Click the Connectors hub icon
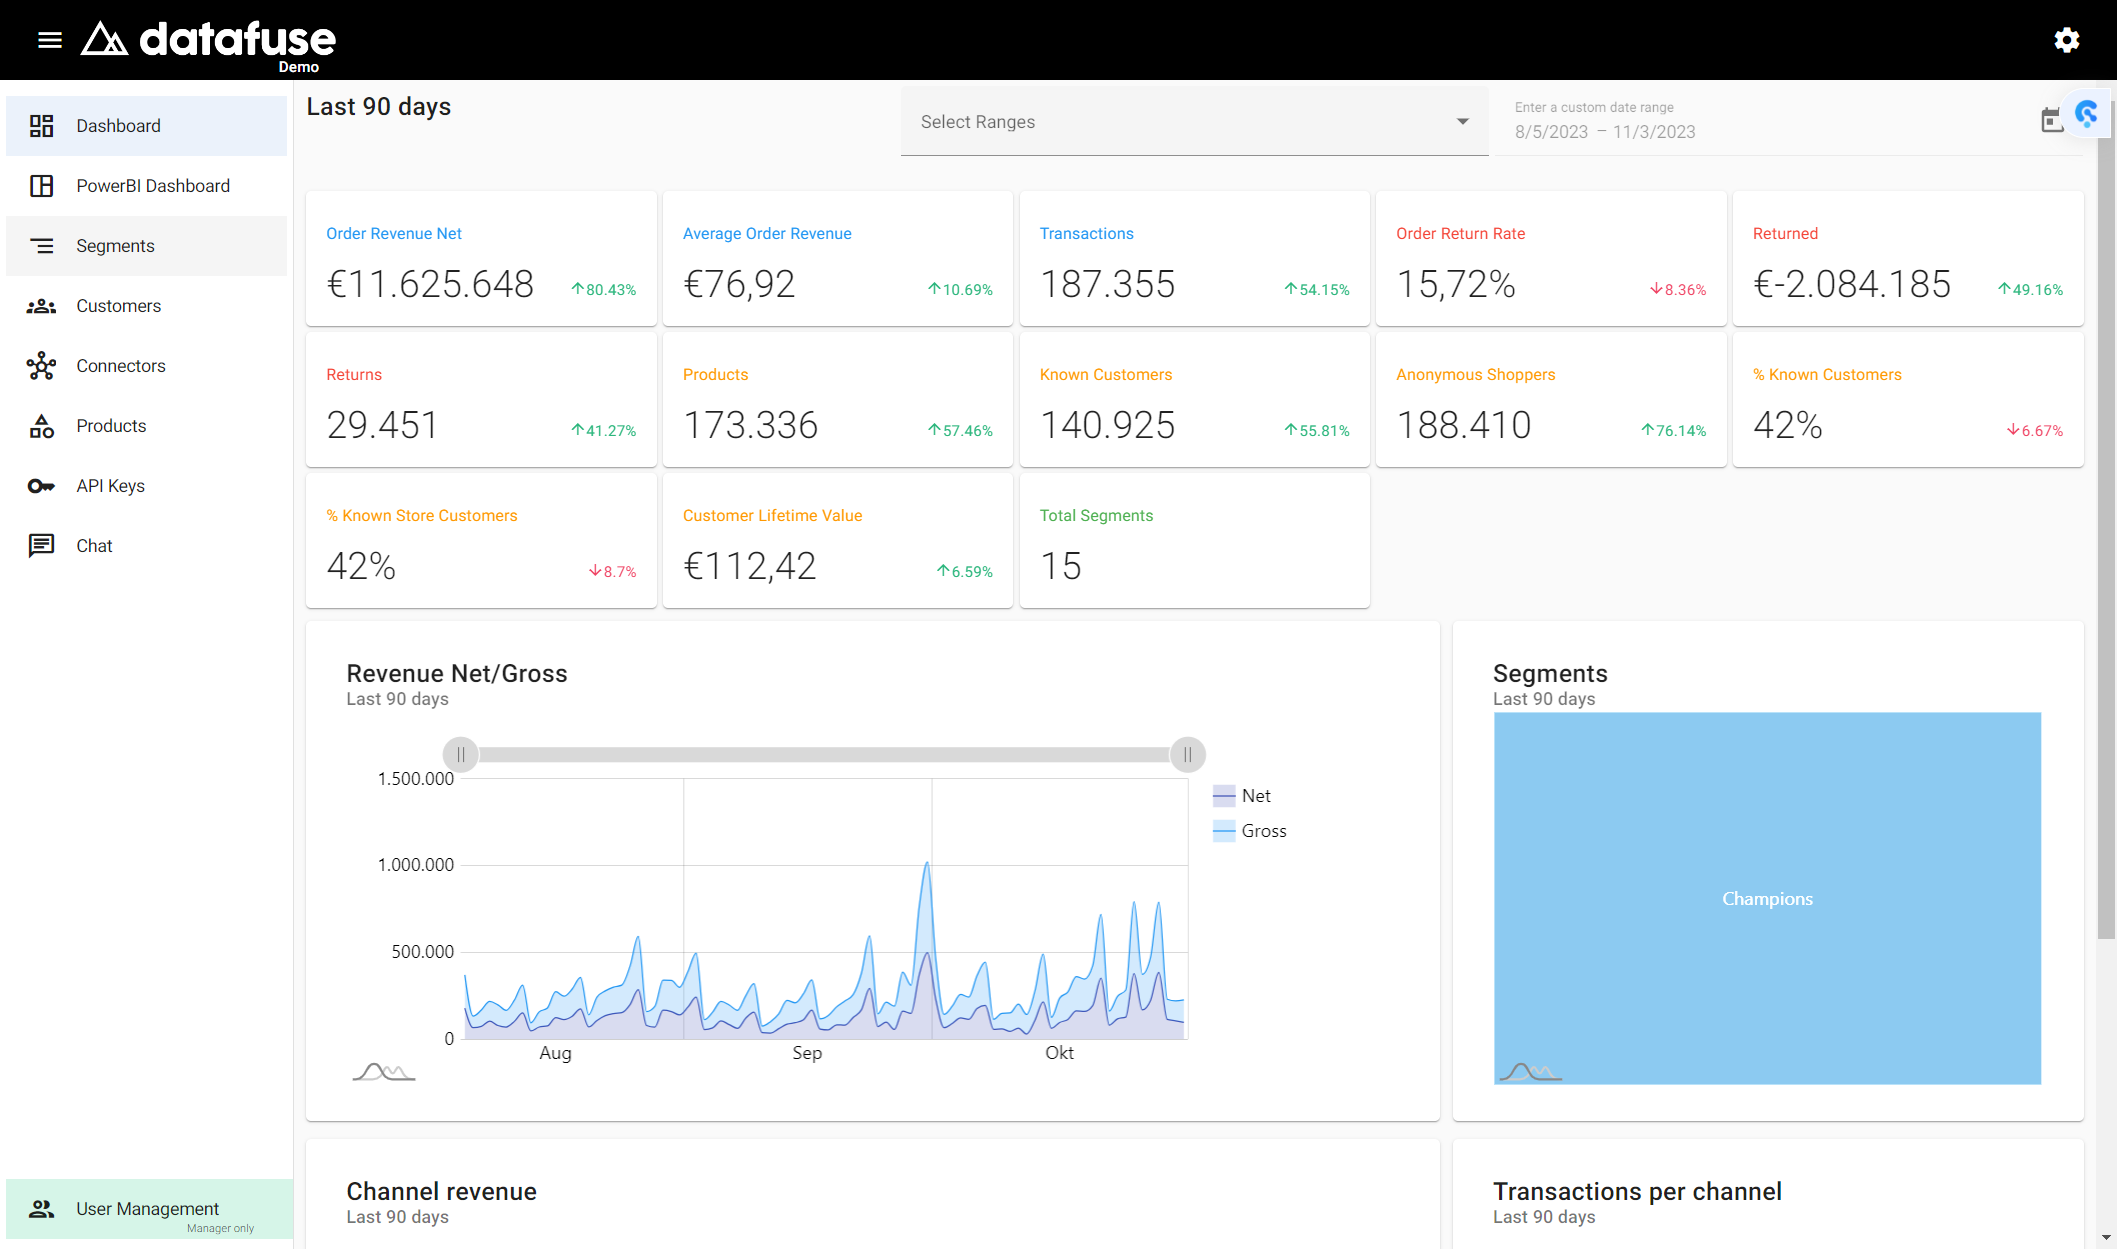This screenshot has height=1254, width=2117. [x=41, y=366]
